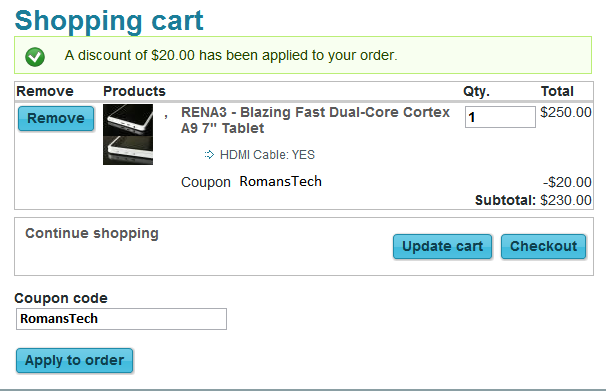
Task: Remove the RENA3 tablet from cart
Action: click(56, 118)
